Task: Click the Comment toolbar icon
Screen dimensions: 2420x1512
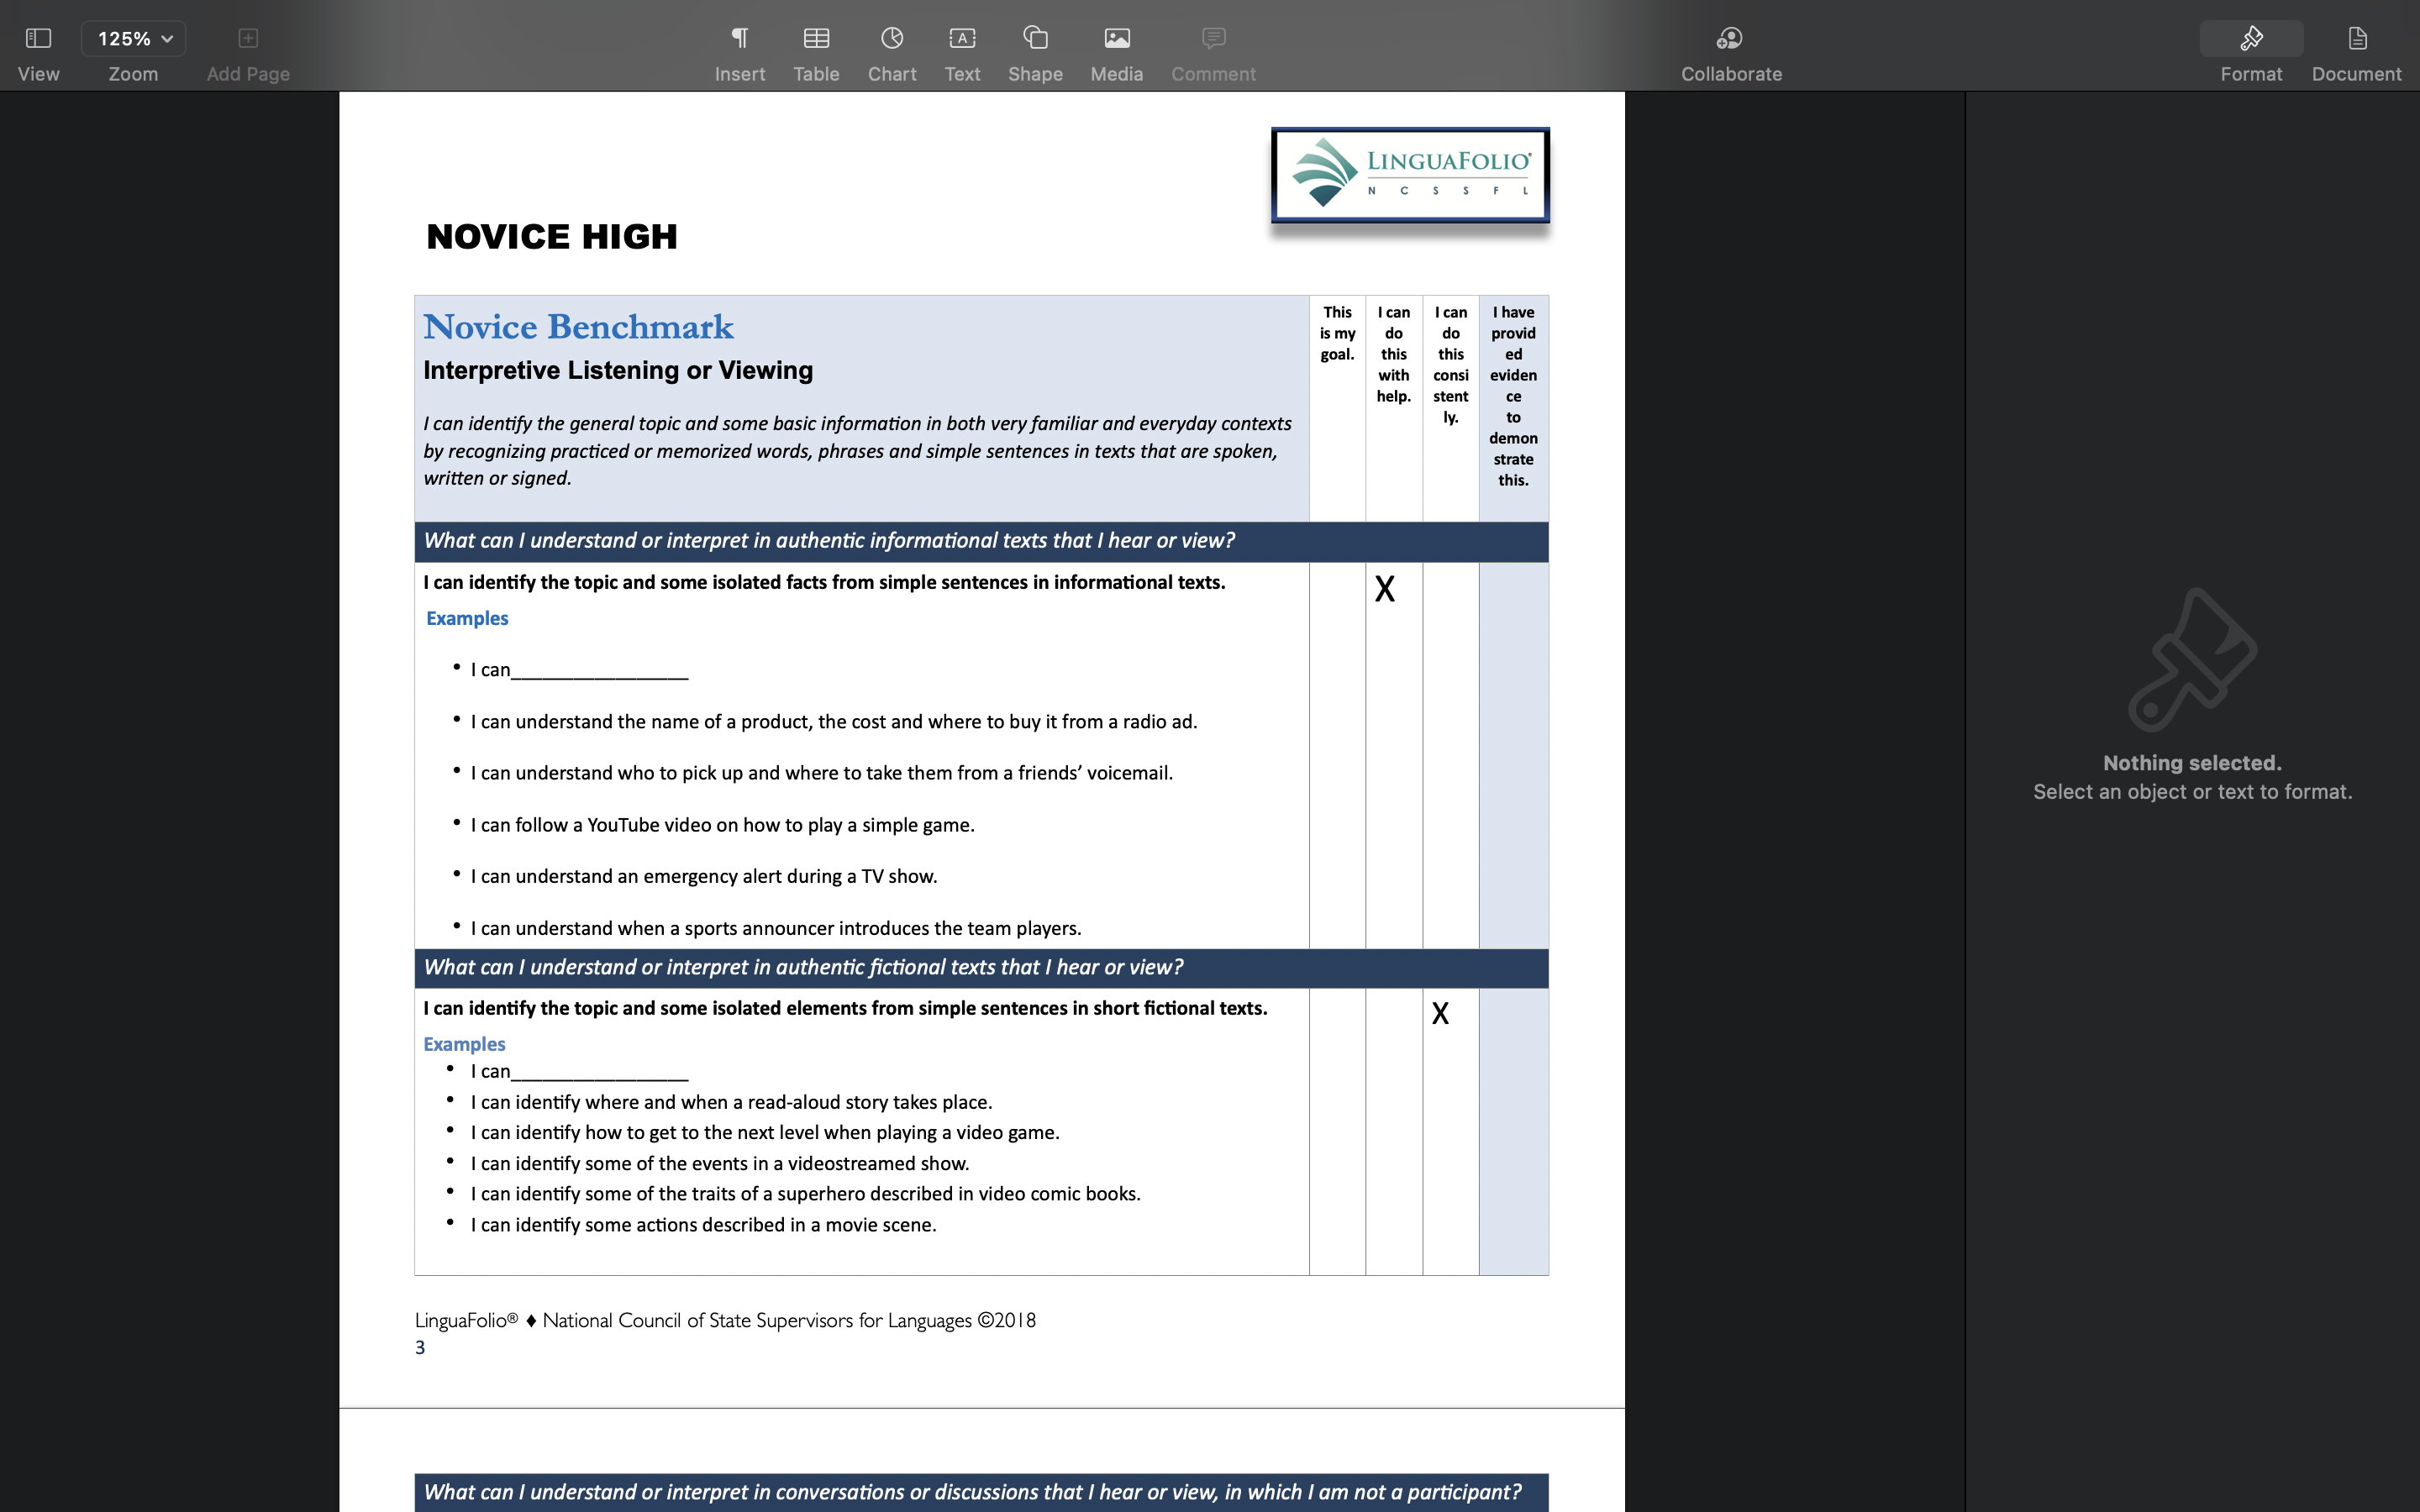Action: (1213, 39)
